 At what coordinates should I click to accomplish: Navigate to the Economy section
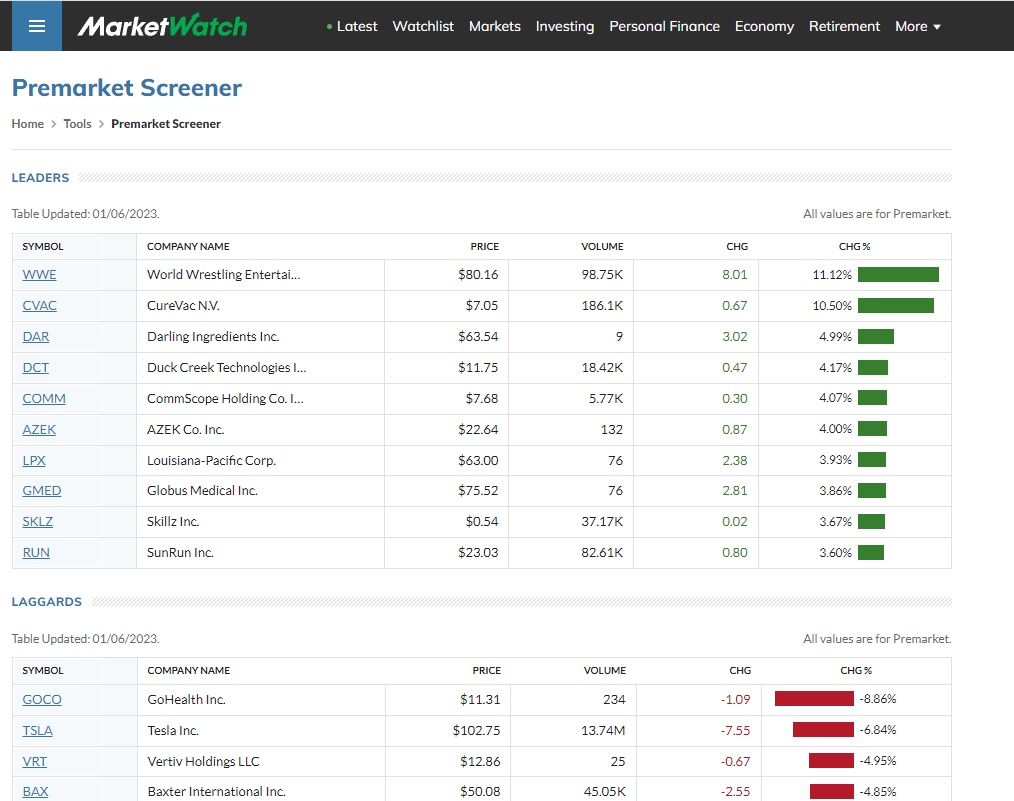(x=764, y=27)
